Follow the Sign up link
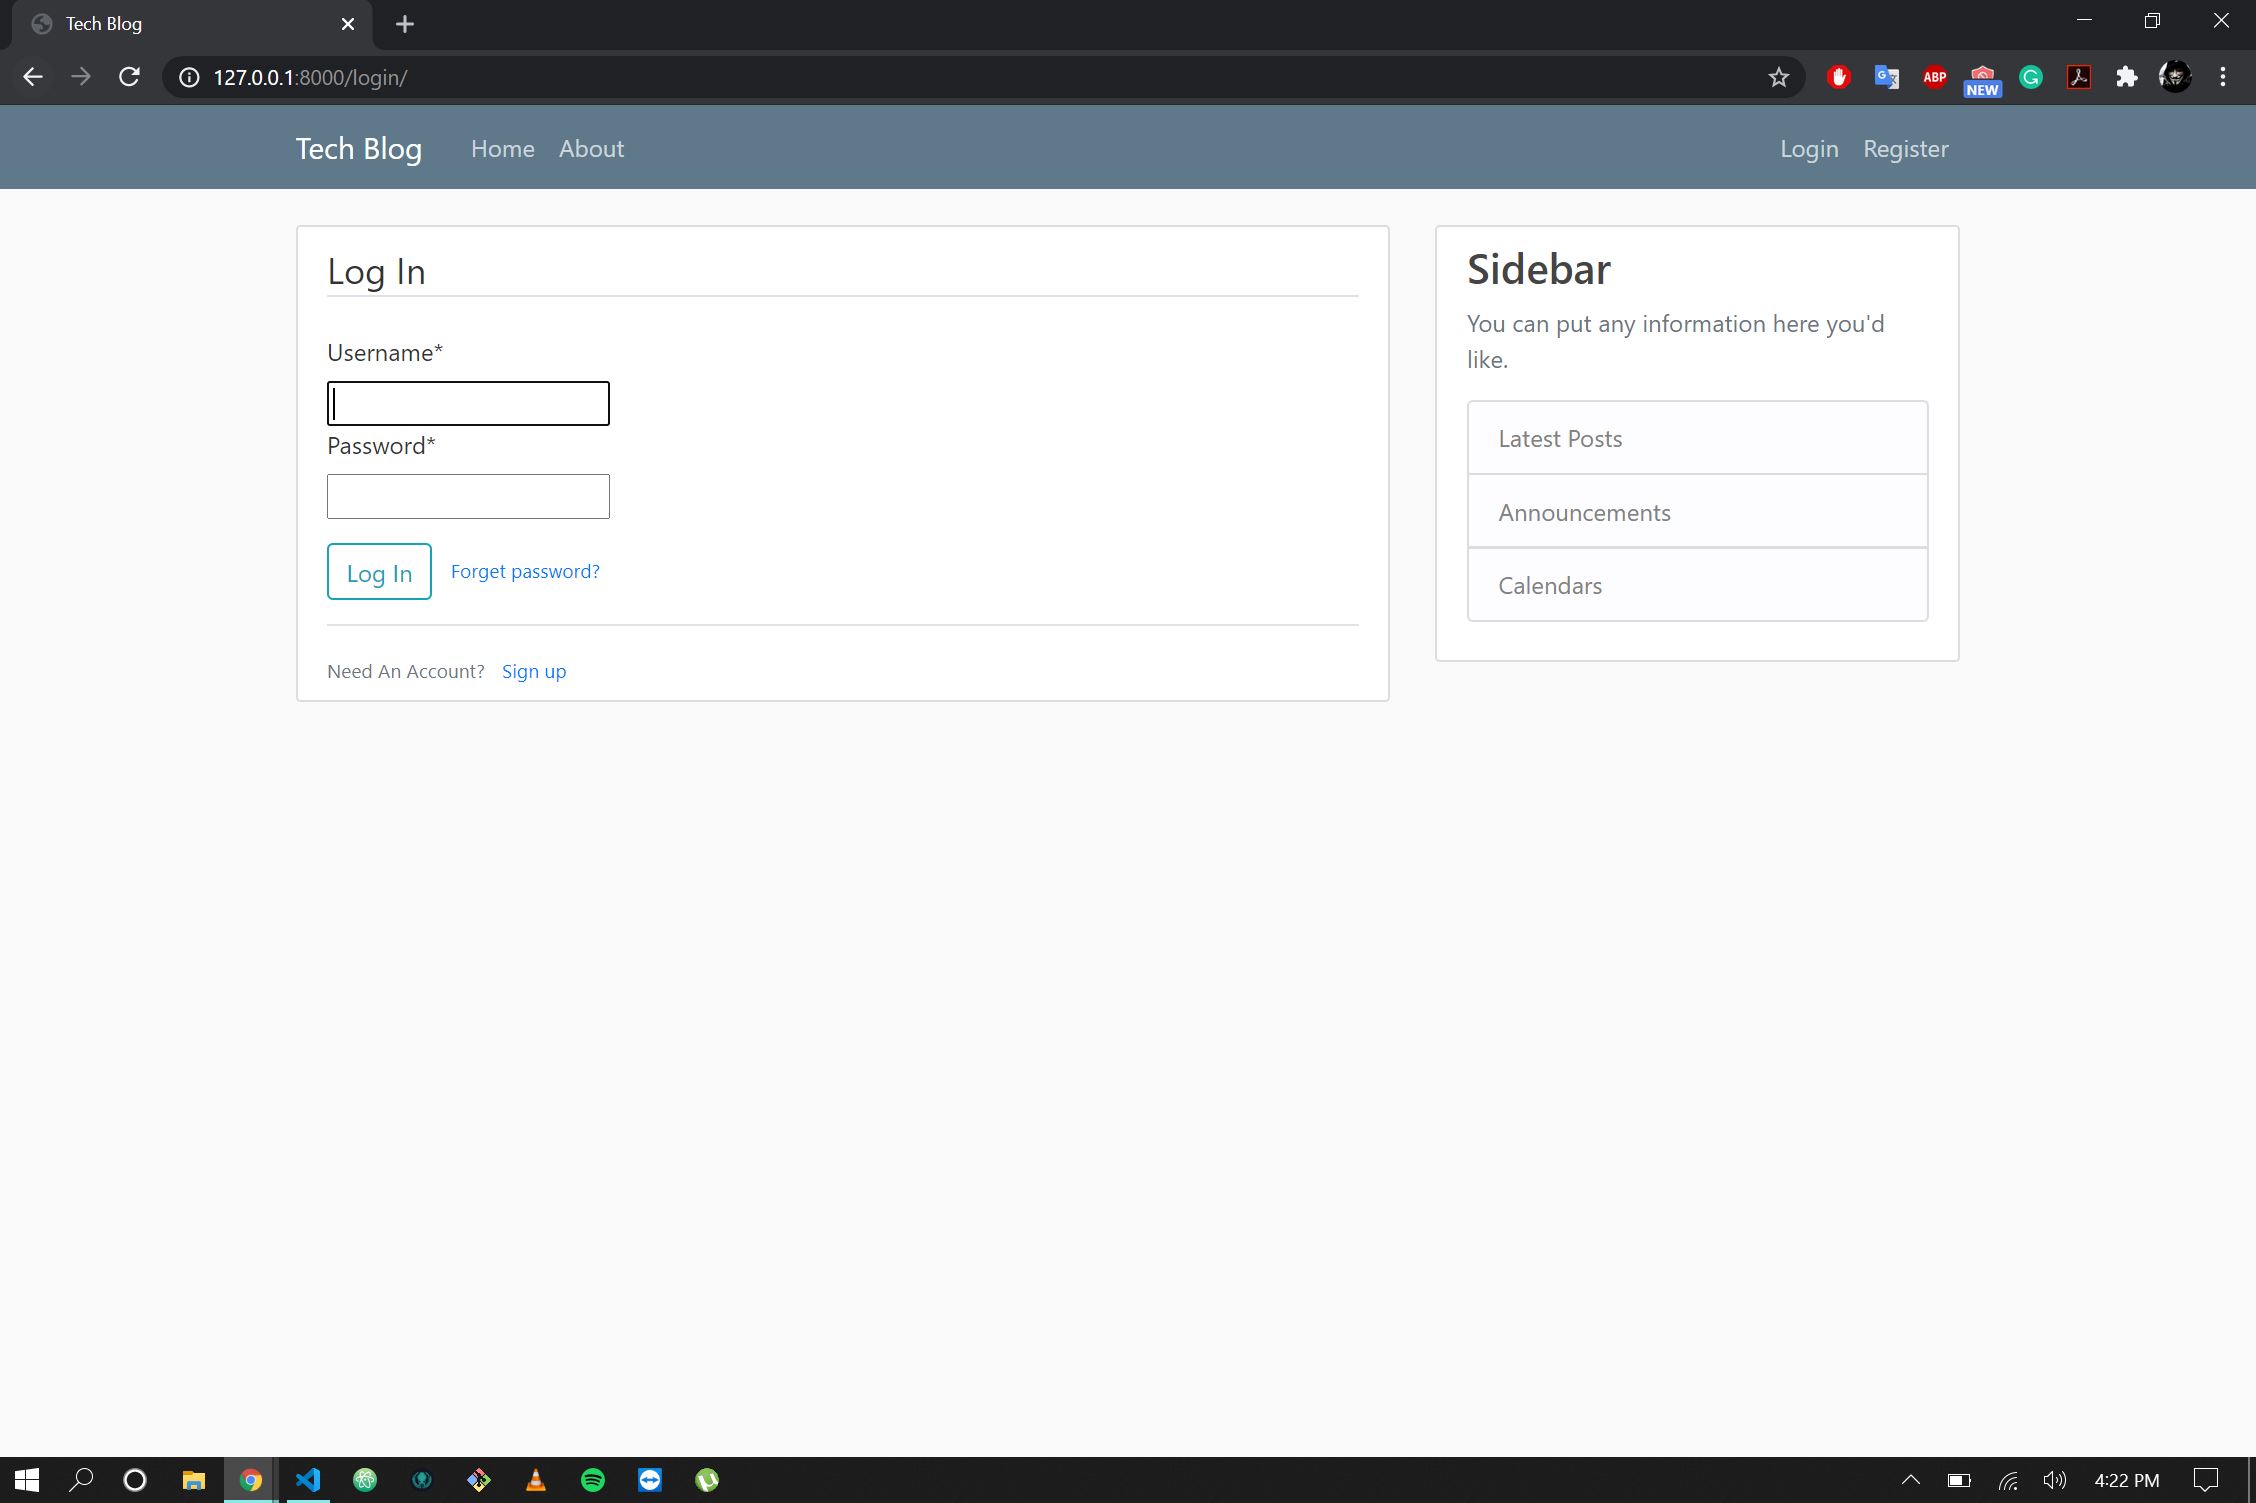The width and height of the screenshot is (2256, 1503). pyautogui.click(x=533, y=671)
